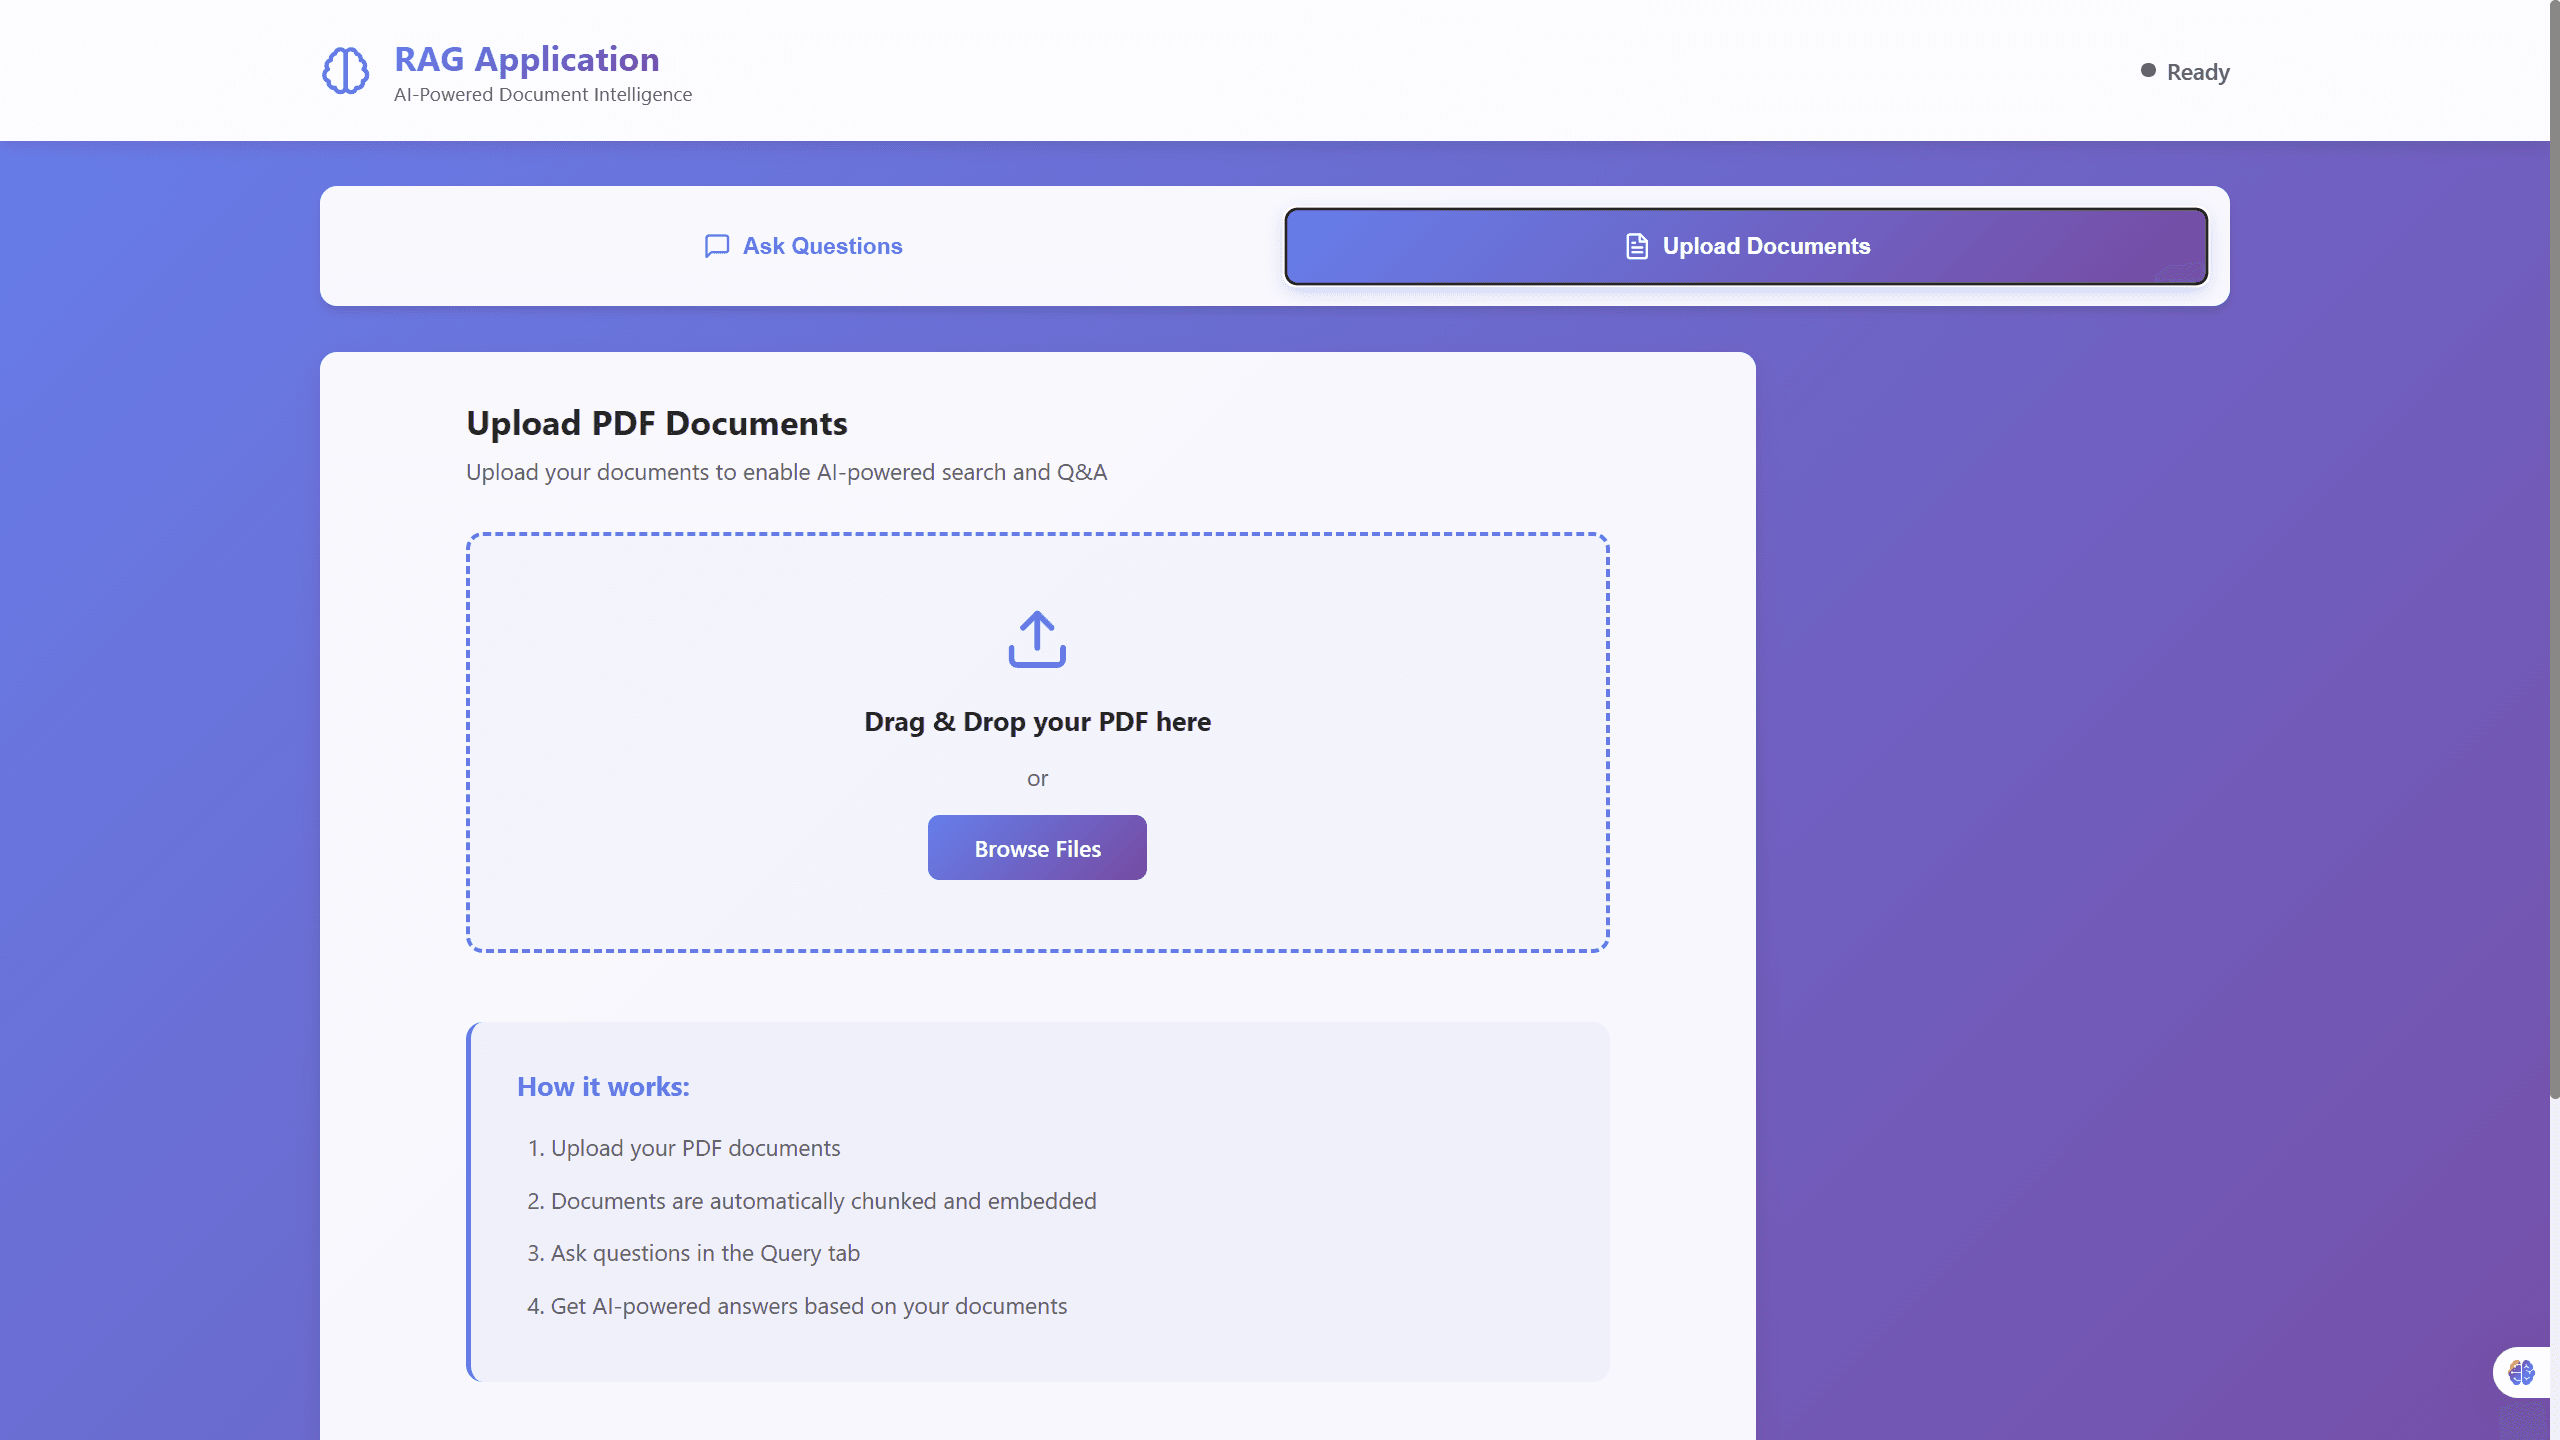The width and height of the screenshot is (2560, 1440).
Task: Click the RAG Application title link
Action: click(x=526, y=59)
